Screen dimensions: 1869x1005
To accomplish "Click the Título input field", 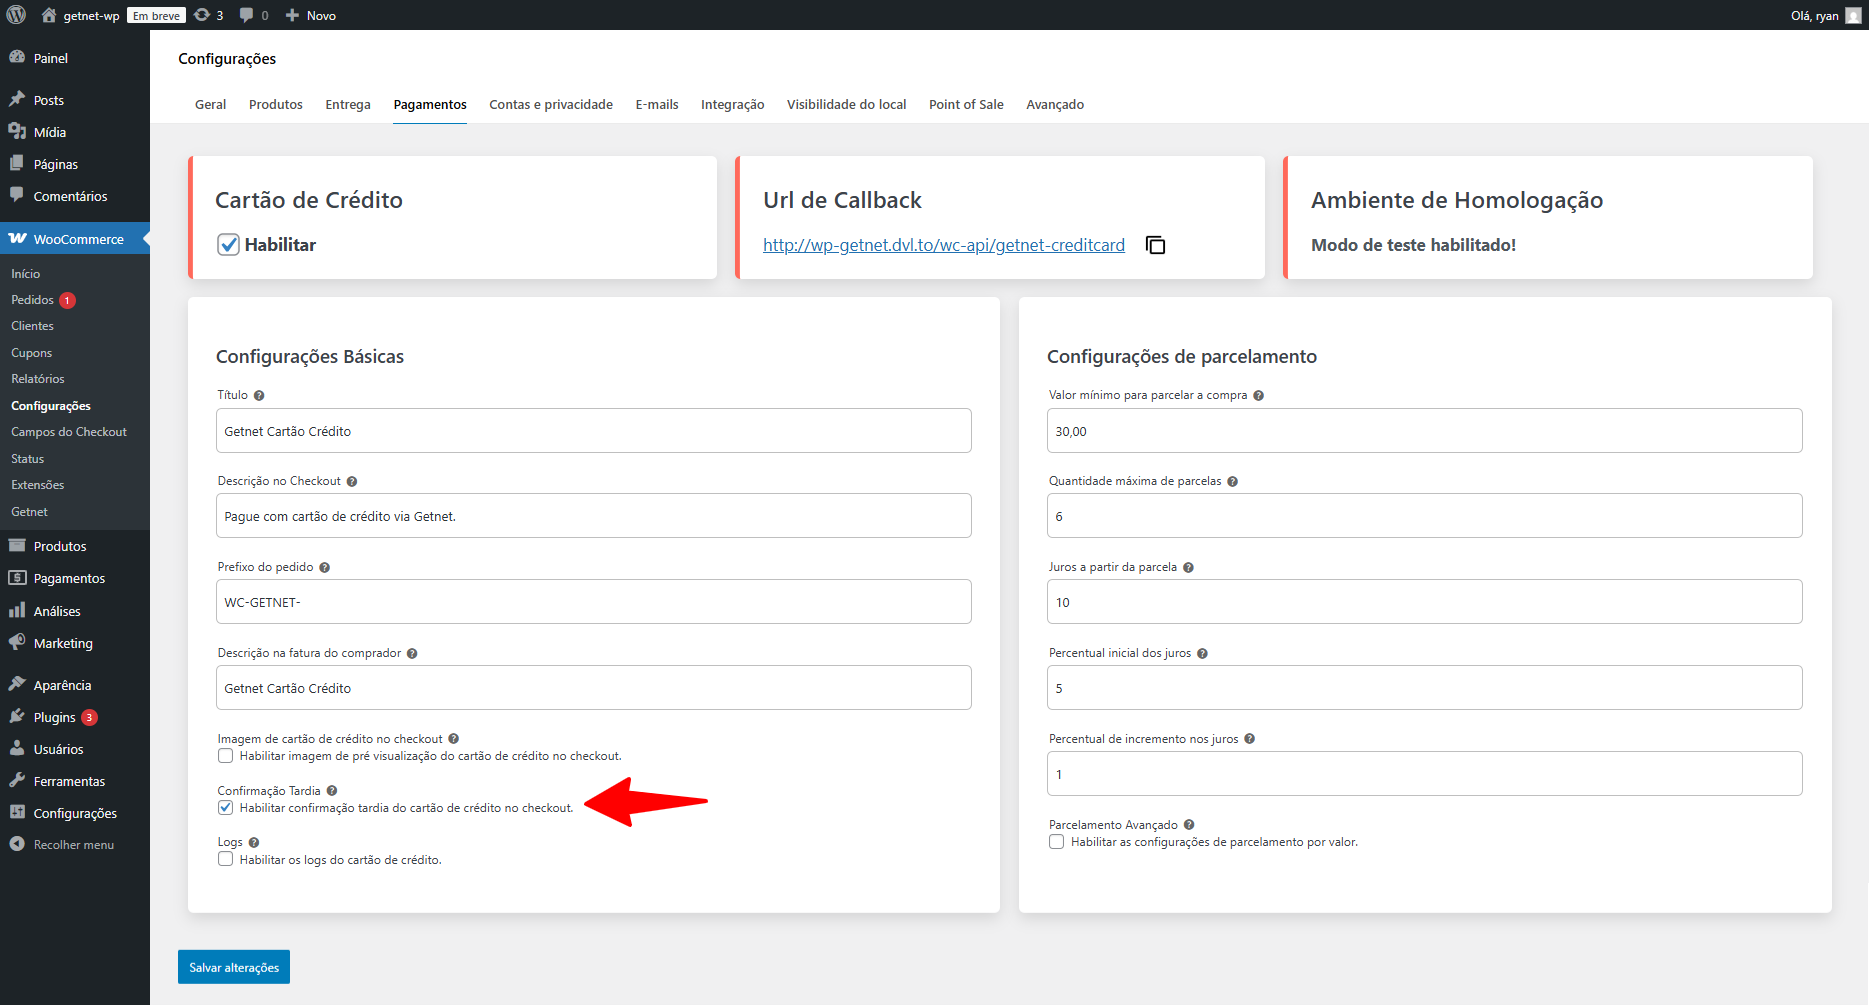I will [594, 431].
